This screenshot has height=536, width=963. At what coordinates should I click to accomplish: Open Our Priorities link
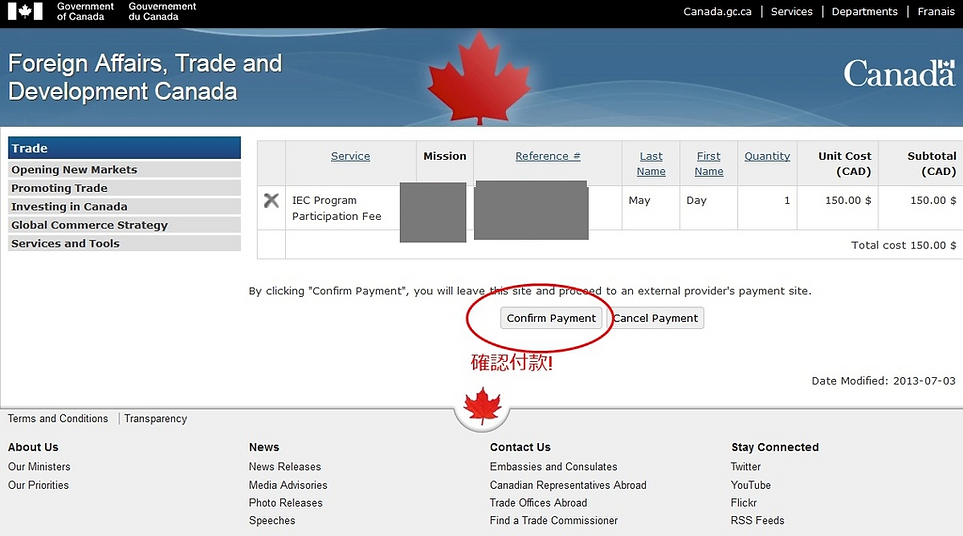click(x=38, y=485)
